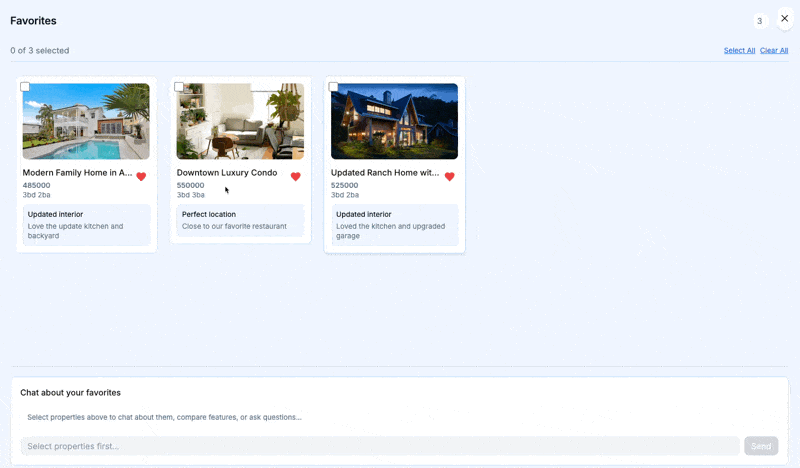Focus the 'Select properties first...' chat input
This screenshot has width=800, height=468.
pos(380,446)
